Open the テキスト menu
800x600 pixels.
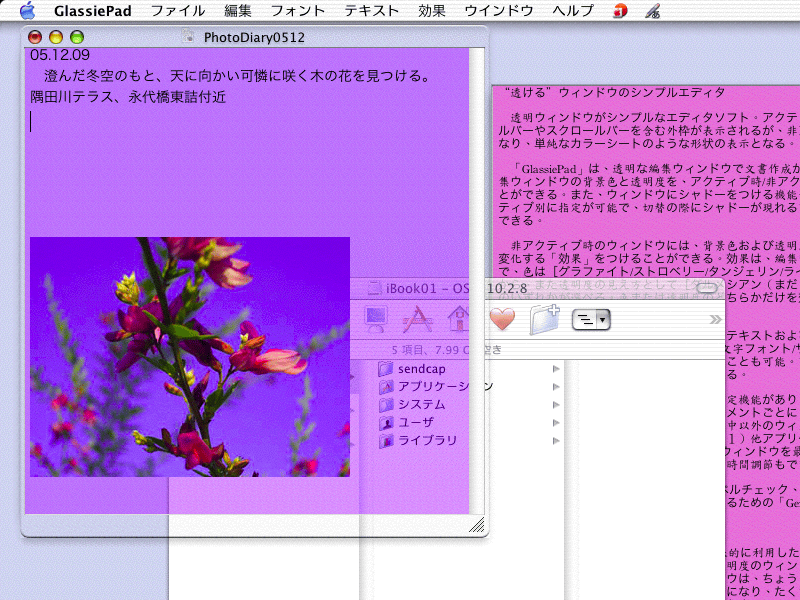pyautogui.click(x=371, y=11)
